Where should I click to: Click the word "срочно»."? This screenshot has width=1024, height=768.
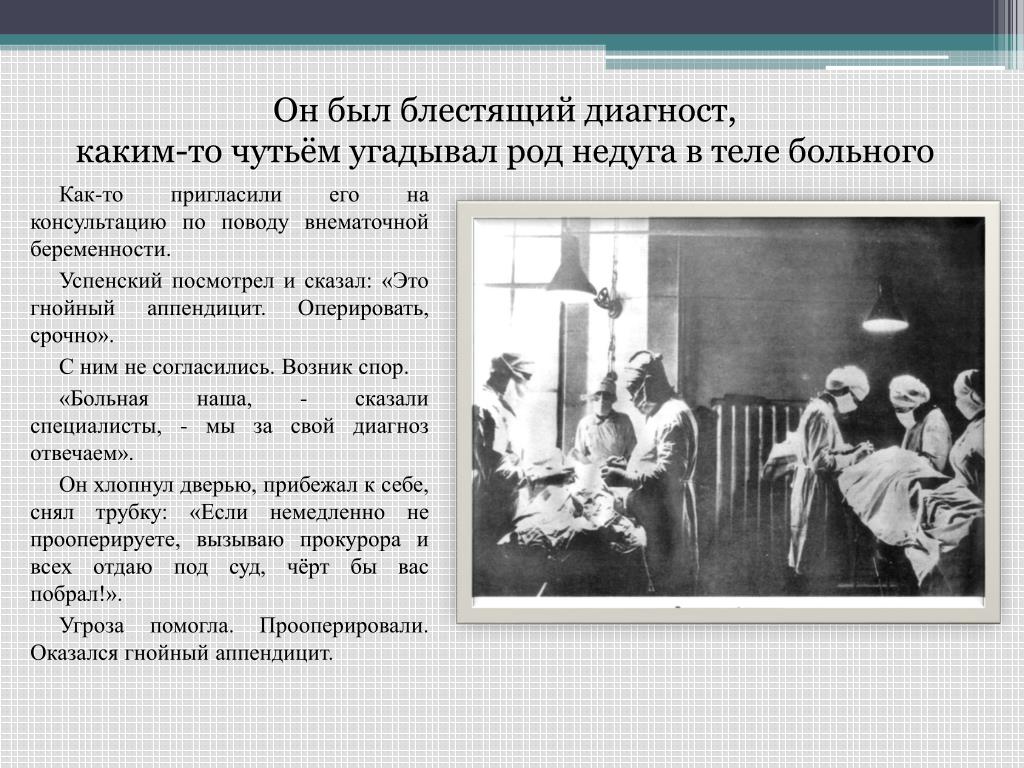[72, 336]
